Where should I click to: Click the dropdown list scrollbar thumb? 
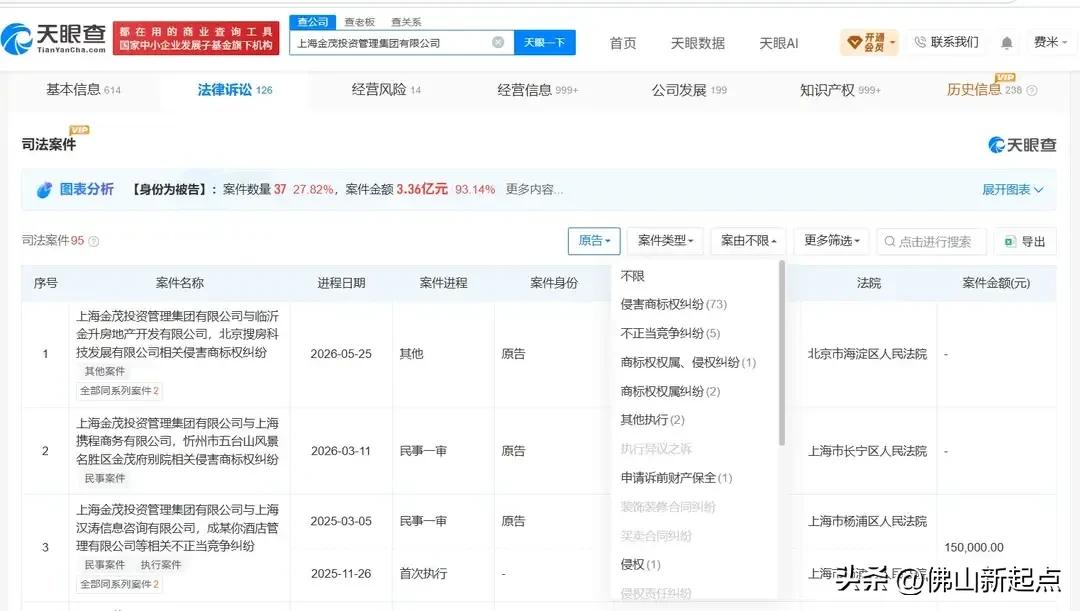coord(782,353)
